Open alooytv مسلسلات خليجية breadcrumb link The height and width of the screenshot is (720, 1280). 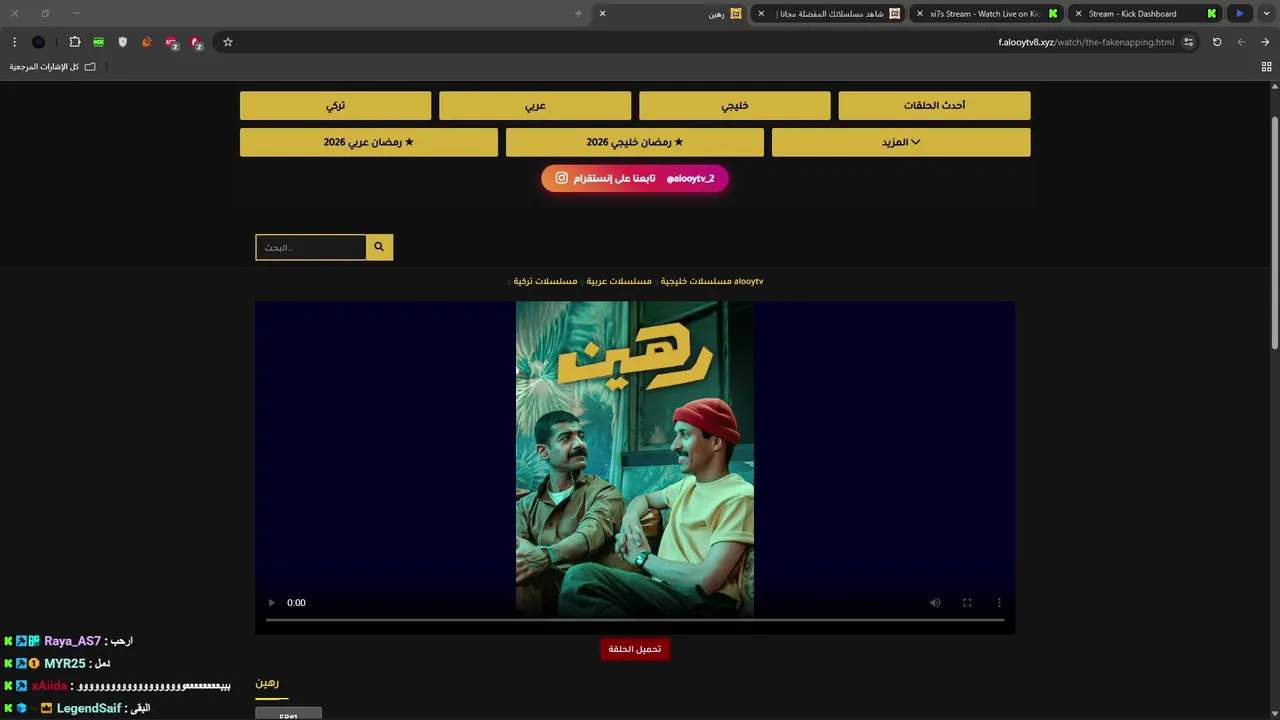(x=712, y=281)
